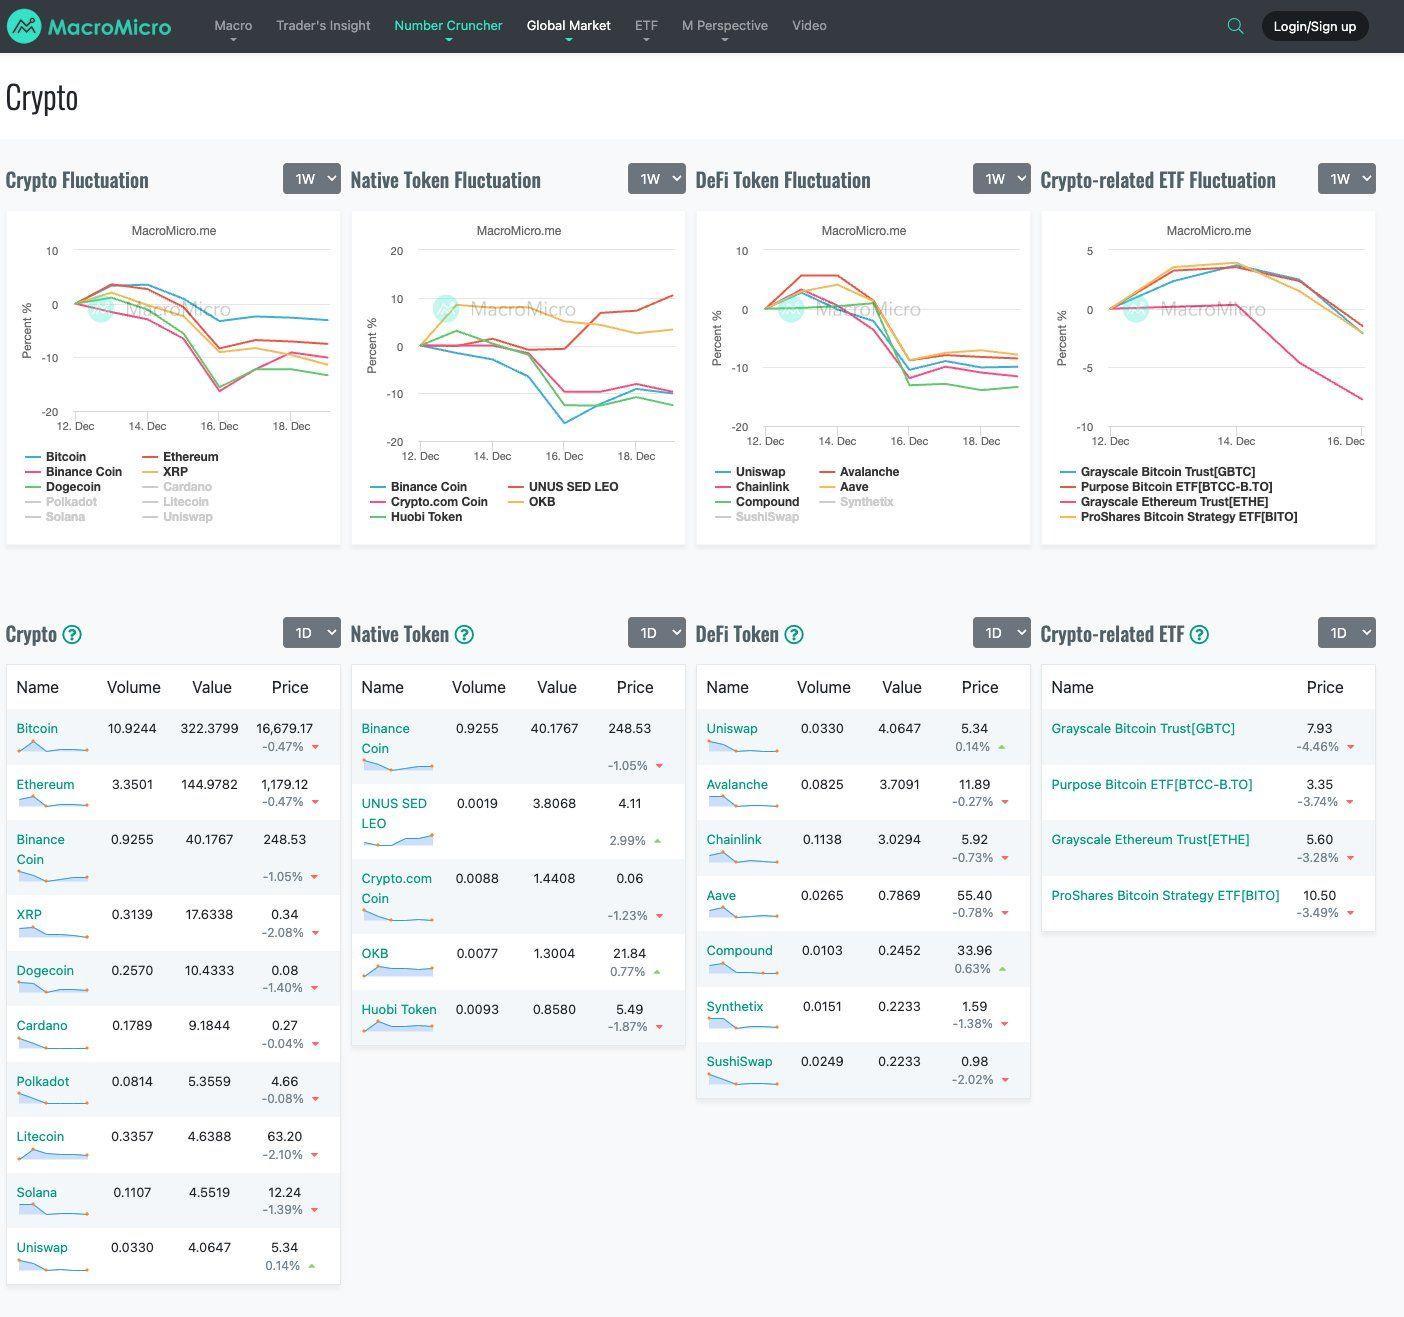The height and width of the screenshot is (1317, 1404).
Task: Click the help icon next to Crypto-related ETF
Action: [1199, 634]
